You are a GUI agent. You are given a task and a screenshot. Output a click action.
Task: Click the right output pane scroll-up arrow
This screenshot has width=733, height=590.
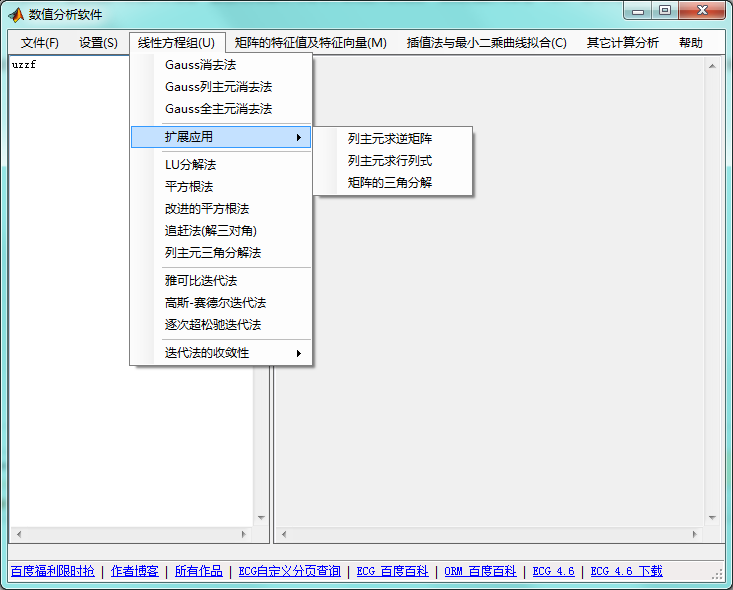pyautogui.click(x=712, y=66)
